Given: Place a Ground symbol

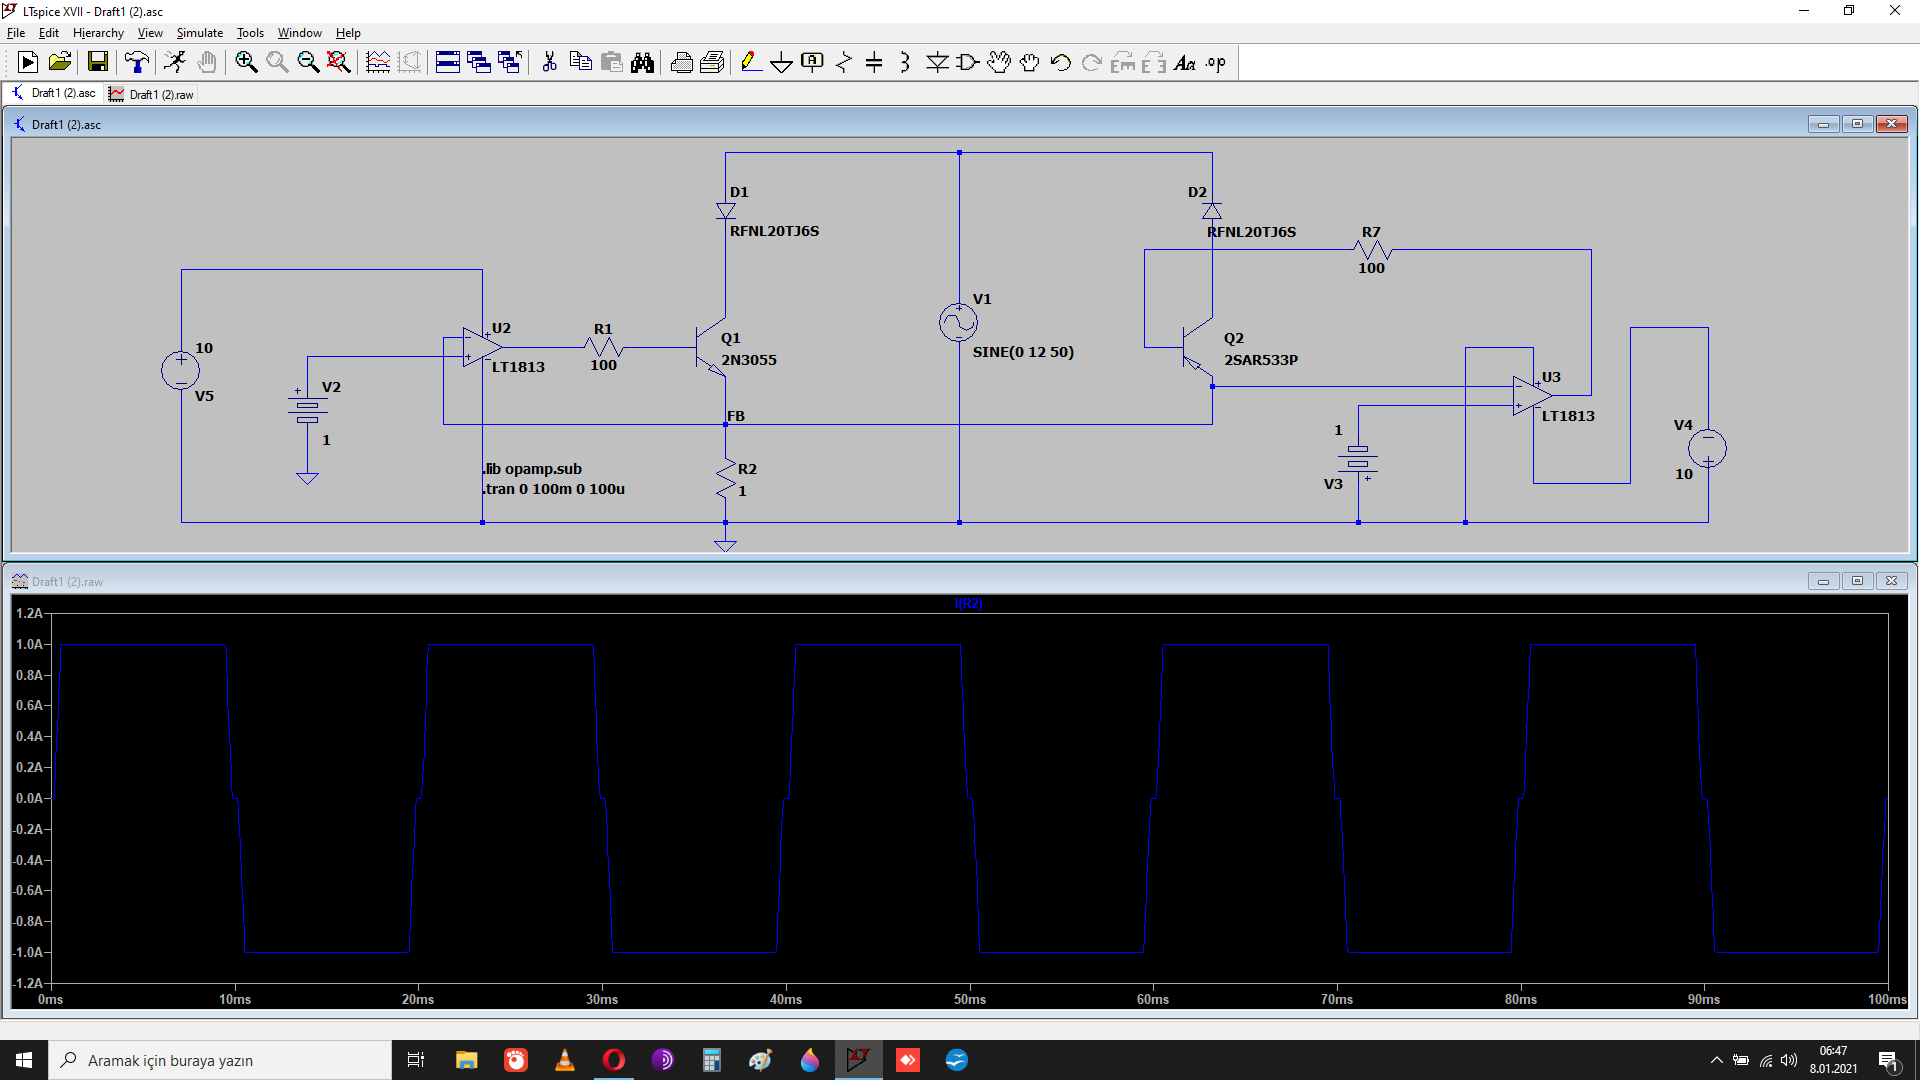Looking at the screenshot, I should coord(782,63).
